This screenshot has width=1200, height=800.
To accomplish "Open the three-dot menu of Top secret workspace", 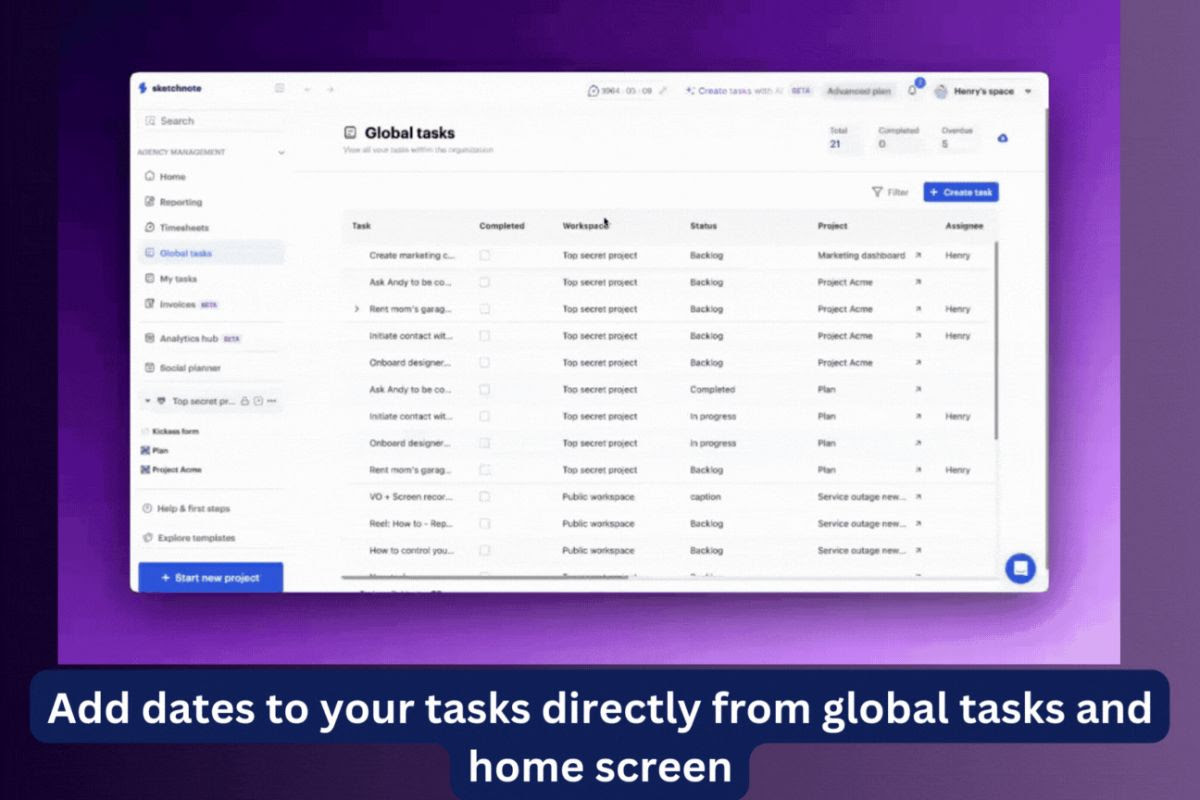I will tap(272, 401).
